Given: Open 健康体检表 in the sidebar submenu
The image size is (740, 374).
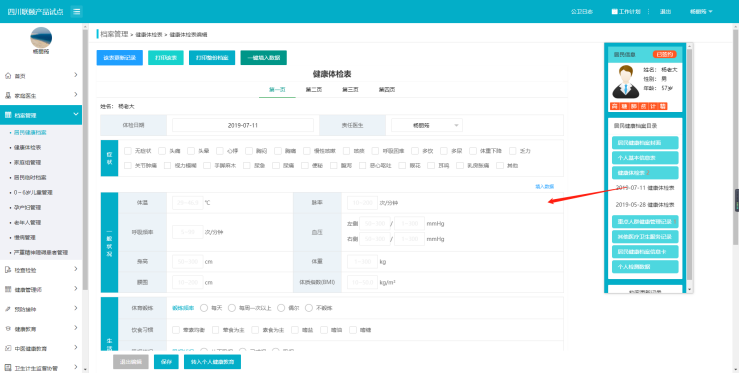Looking at the screenshot, I should [27, 147].
